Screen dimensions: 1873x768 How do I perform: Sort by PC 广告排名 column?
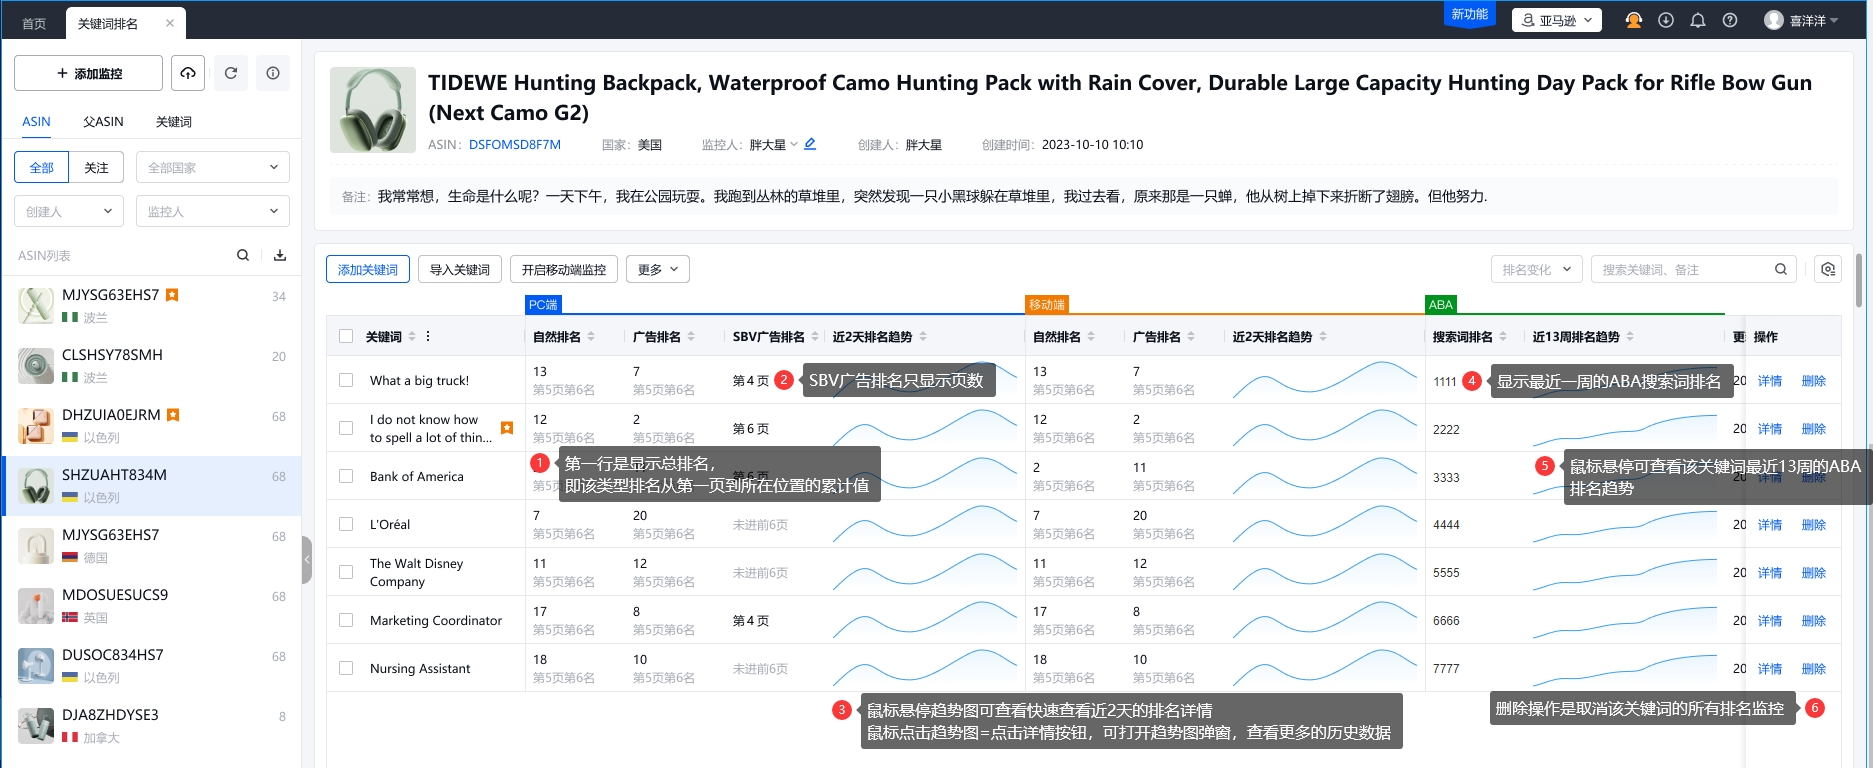pos(691,337)
